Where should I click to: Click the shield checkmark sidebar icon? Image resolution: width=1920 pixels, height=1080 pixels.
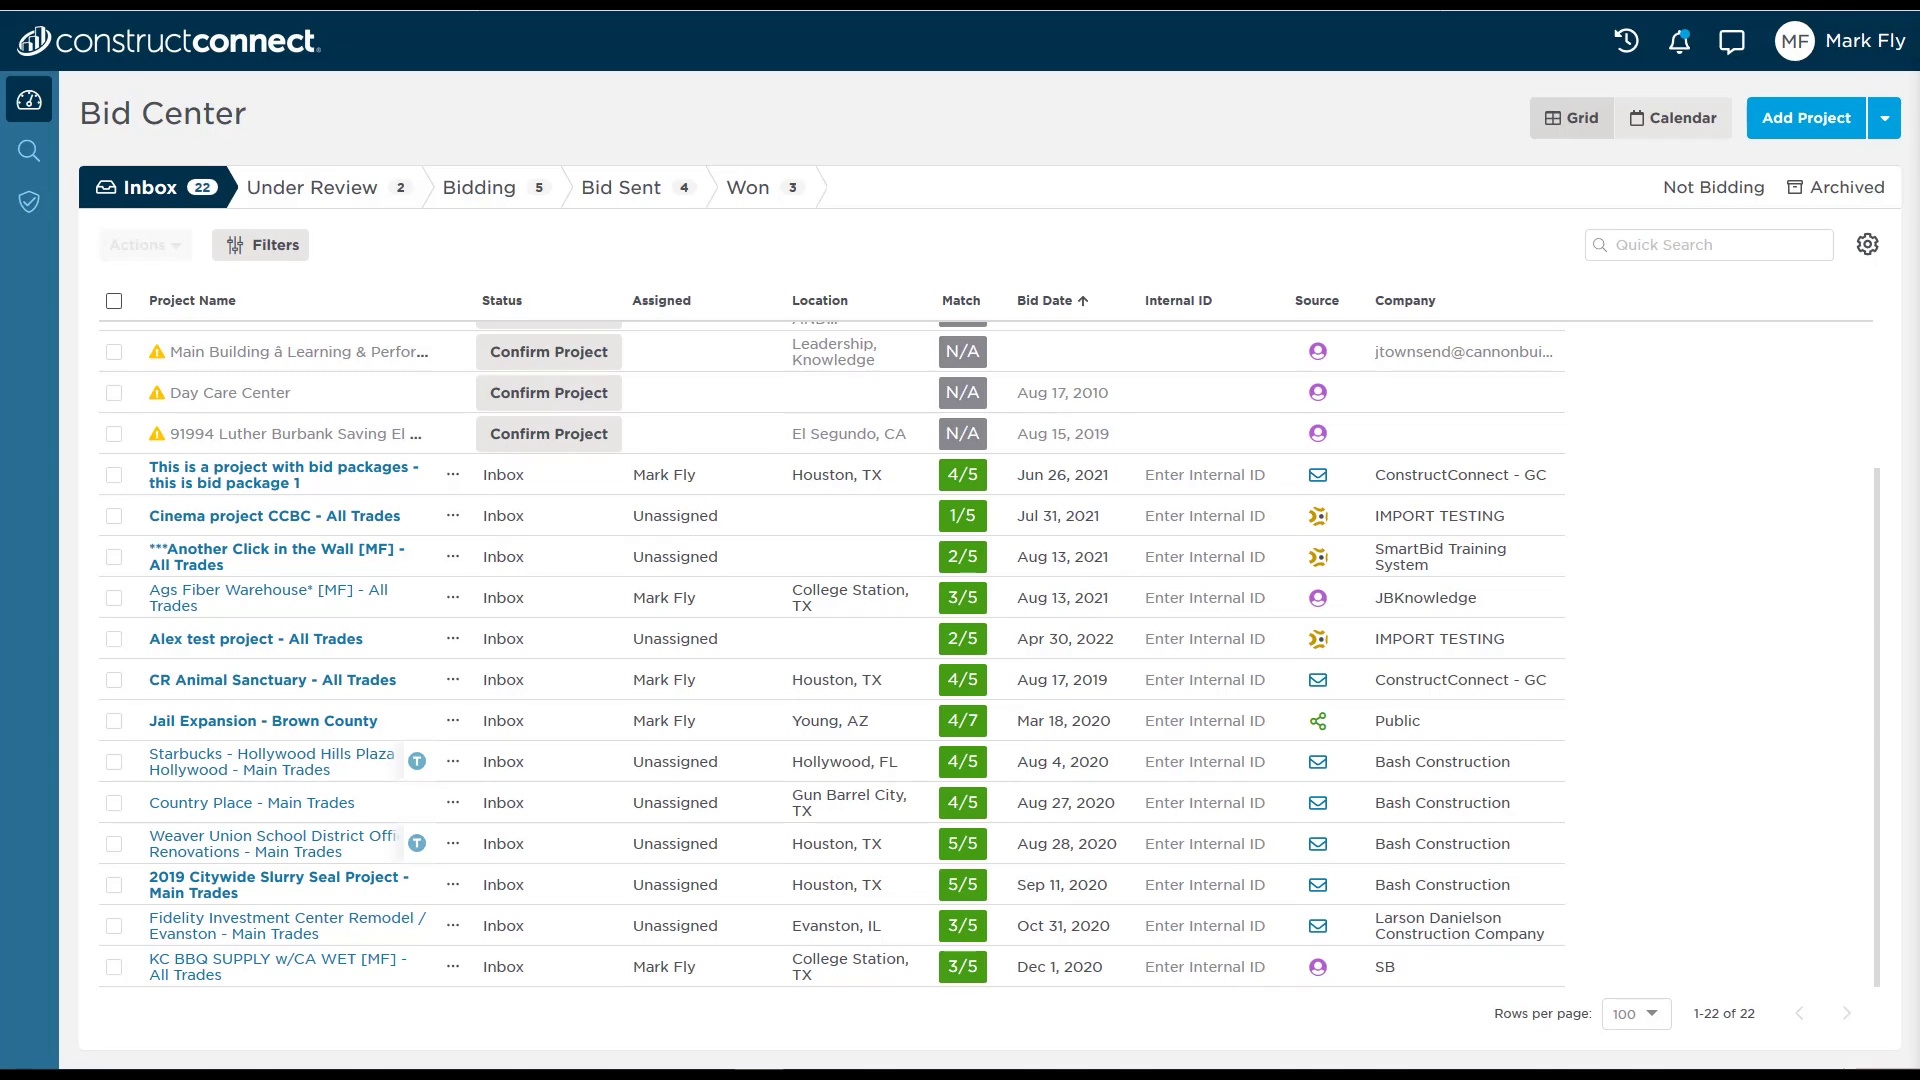click(29, 202)
